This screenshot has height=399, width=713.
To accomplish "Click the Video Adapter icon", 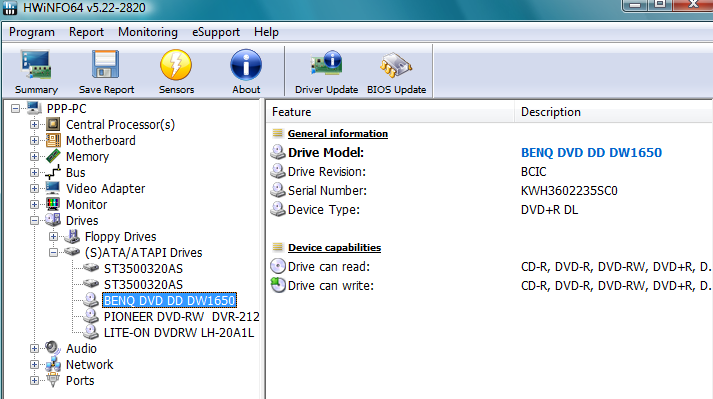I will click(53, 188).
